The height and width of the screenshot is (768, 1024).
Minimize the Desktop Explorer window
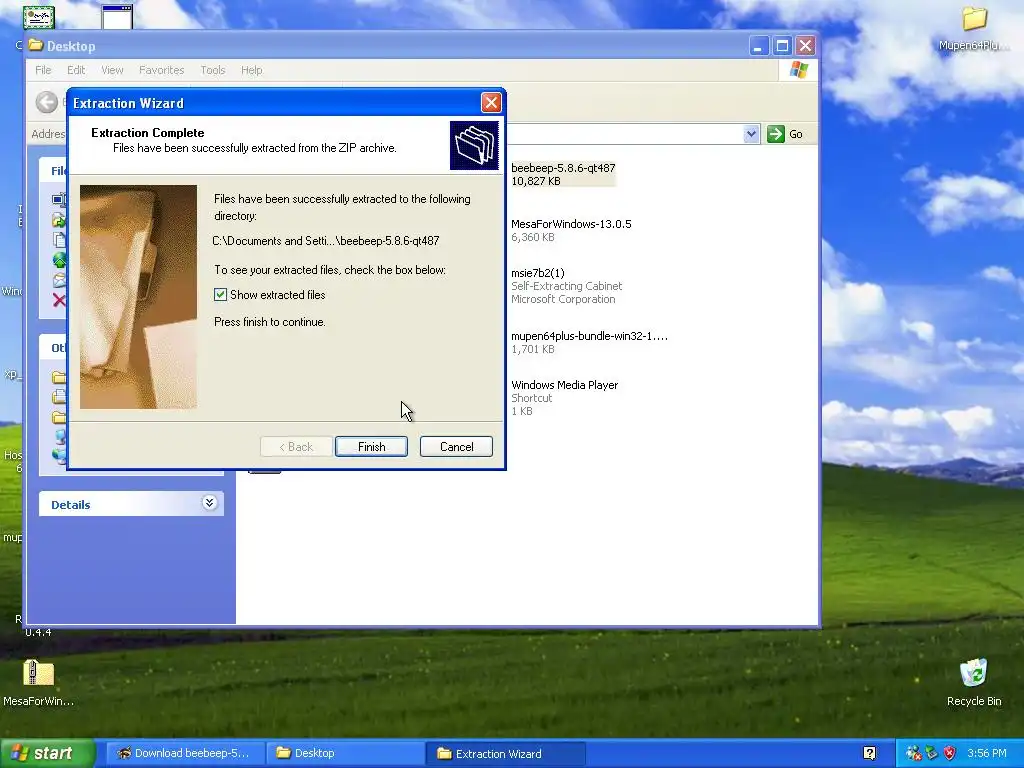click(758, 46)
